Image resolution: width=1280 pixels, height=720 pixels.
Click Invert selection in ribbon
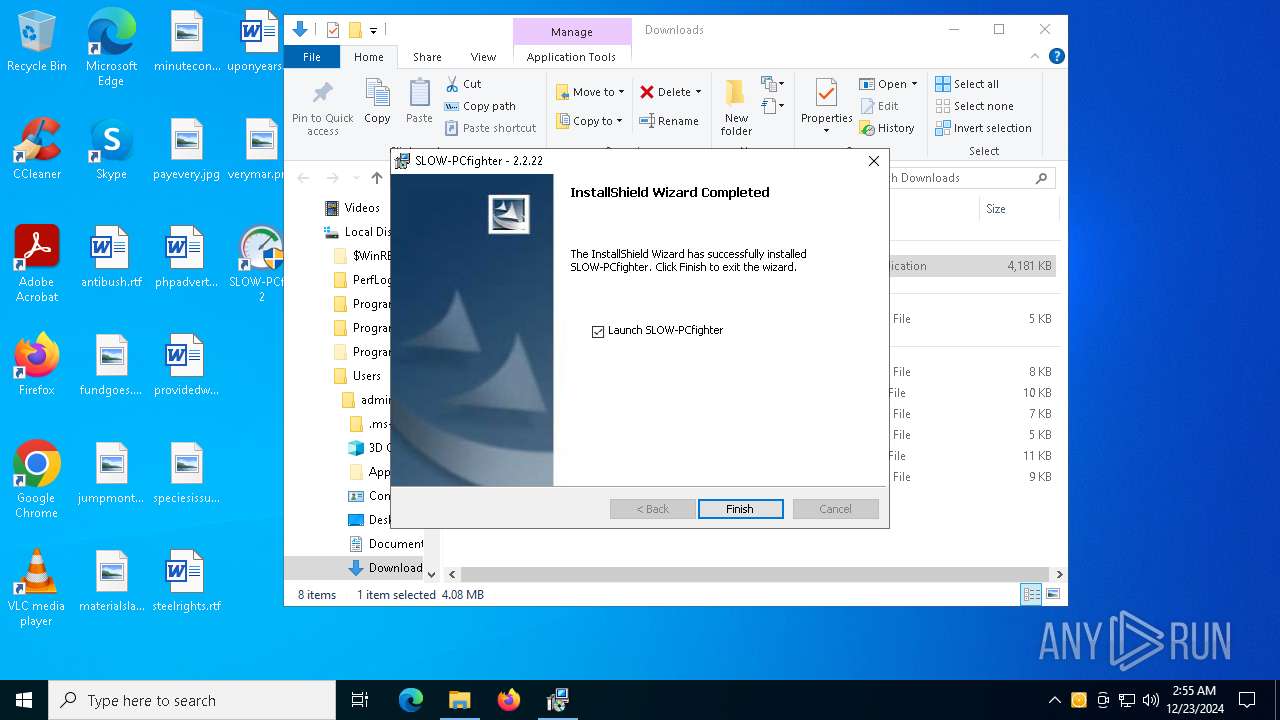pyautogui.click(x=983, y=128)
